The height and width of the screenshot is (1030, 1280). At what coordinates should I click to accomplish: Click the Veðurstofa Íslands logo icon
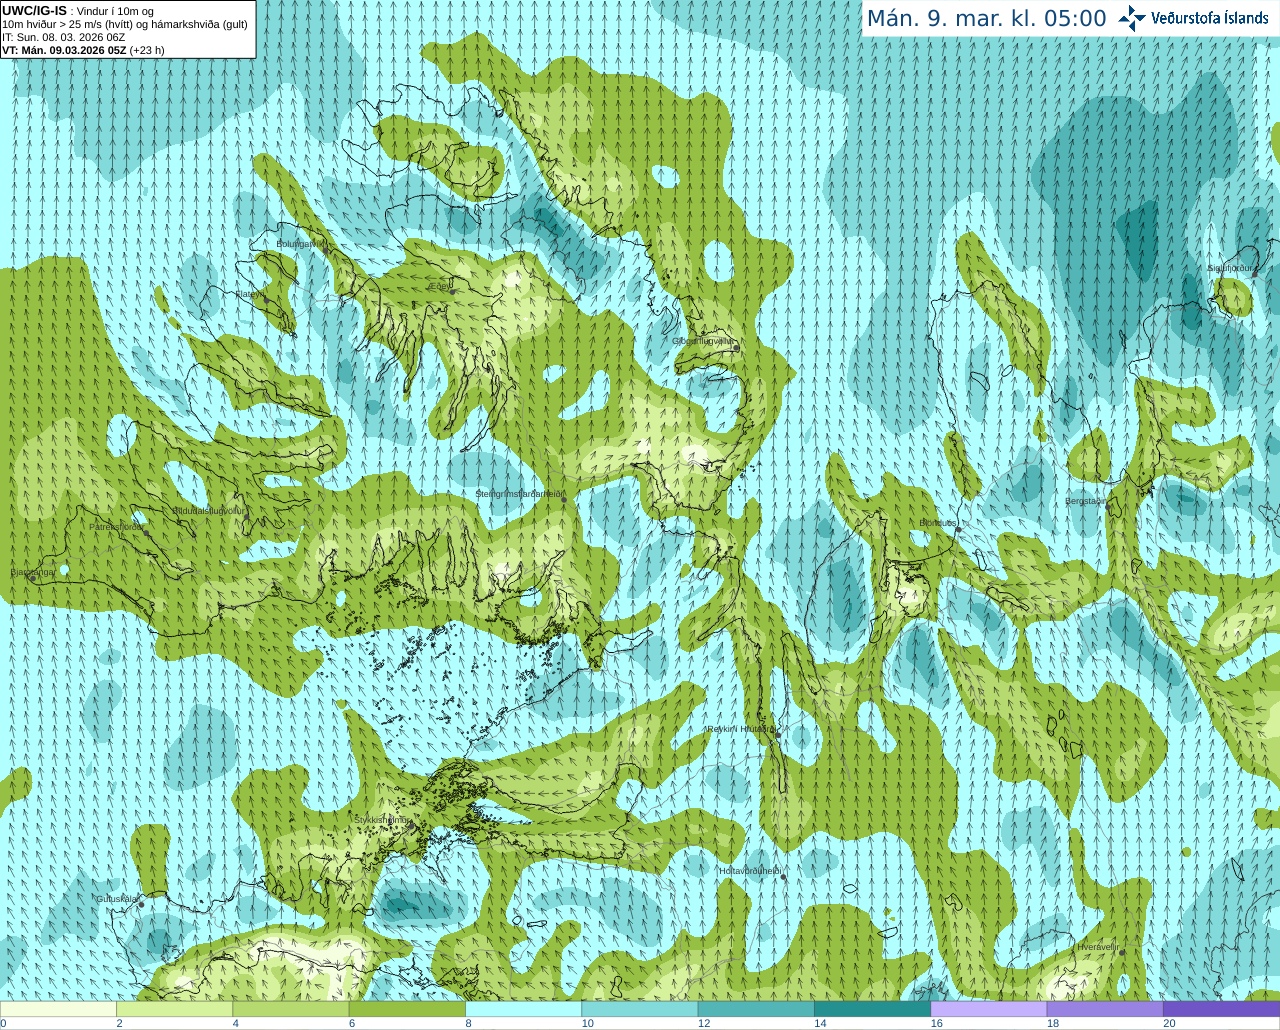click(1132, 18)
